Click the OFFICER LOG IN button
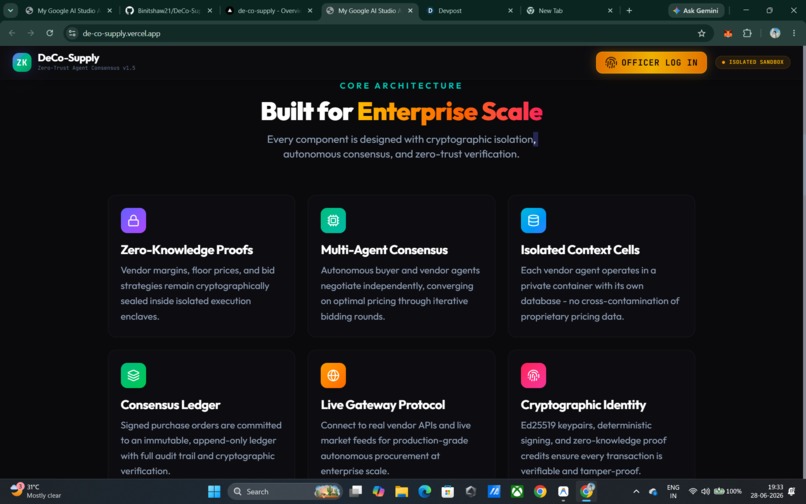The image size is (806, 504). tap(651, 62)
